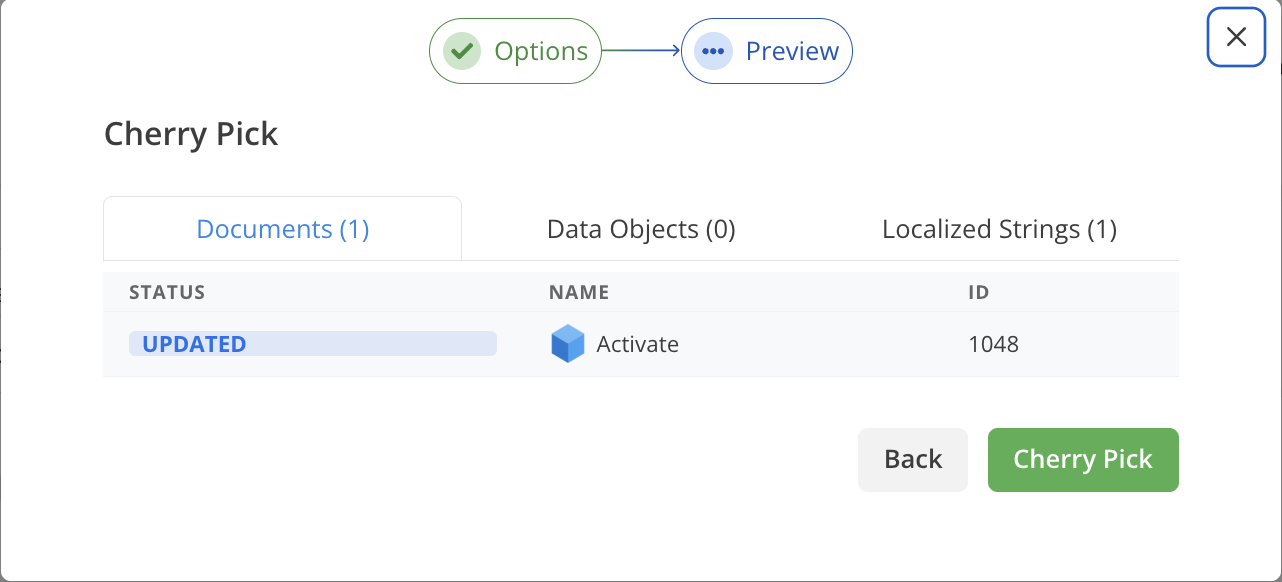Click the STATUS column header
The image size is (1282, 582).
[167, 292]
